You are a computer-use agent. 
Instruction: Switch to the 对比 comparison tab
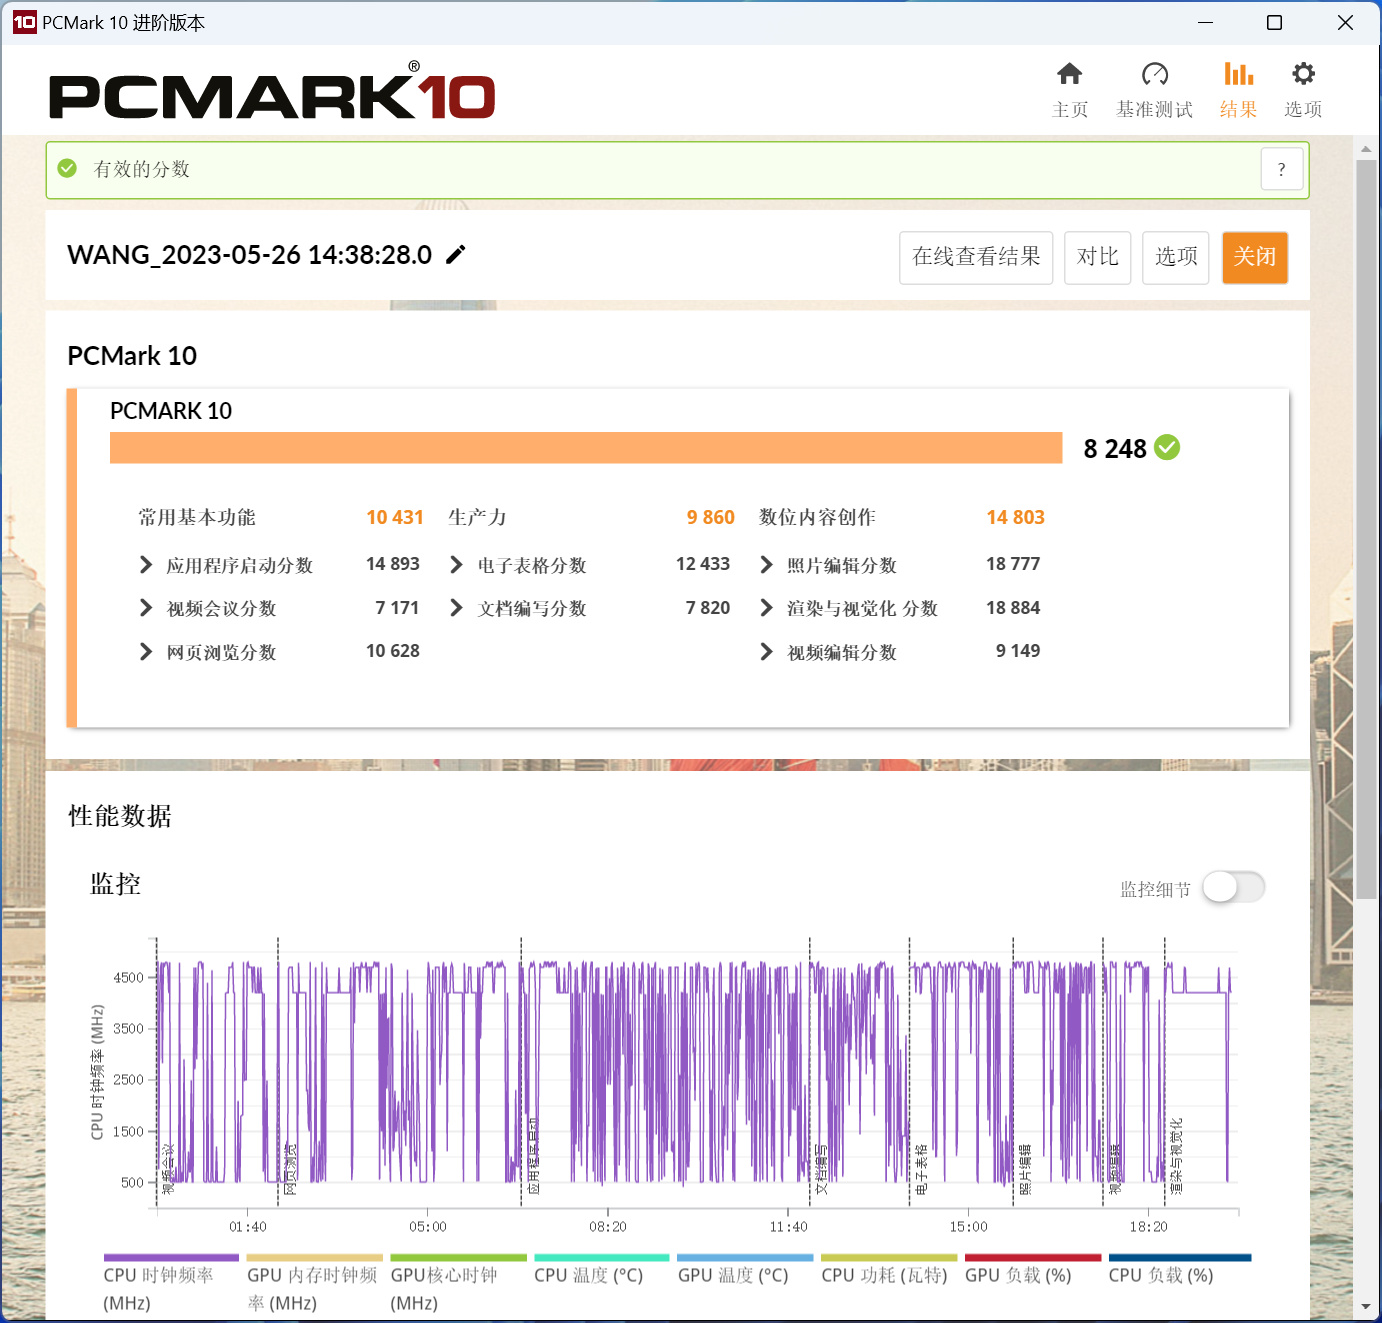pos(1097,257)
